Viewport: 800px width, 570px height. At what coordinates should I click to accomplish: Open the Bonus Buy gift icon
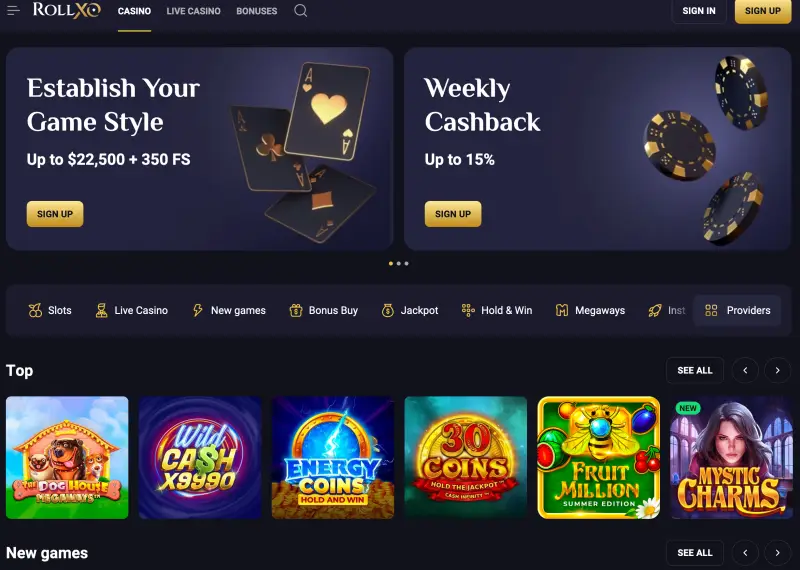pyautogui.click(x=296, y=310)
